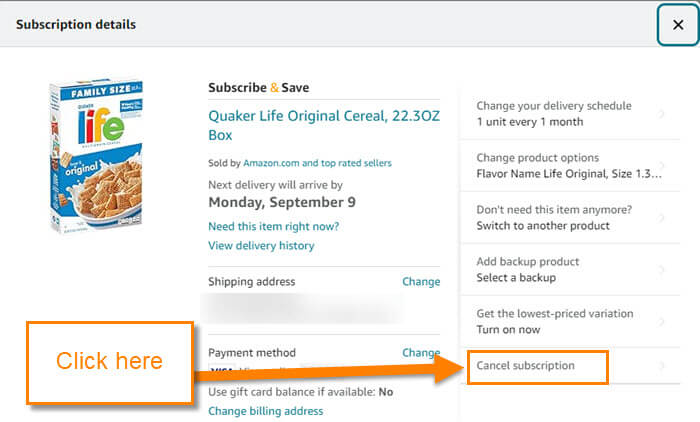Image resolution: width=700 pixels, height=422 pixels.
Task: Open Amazon.com and top rated sellers link
Action: (317, 163)
